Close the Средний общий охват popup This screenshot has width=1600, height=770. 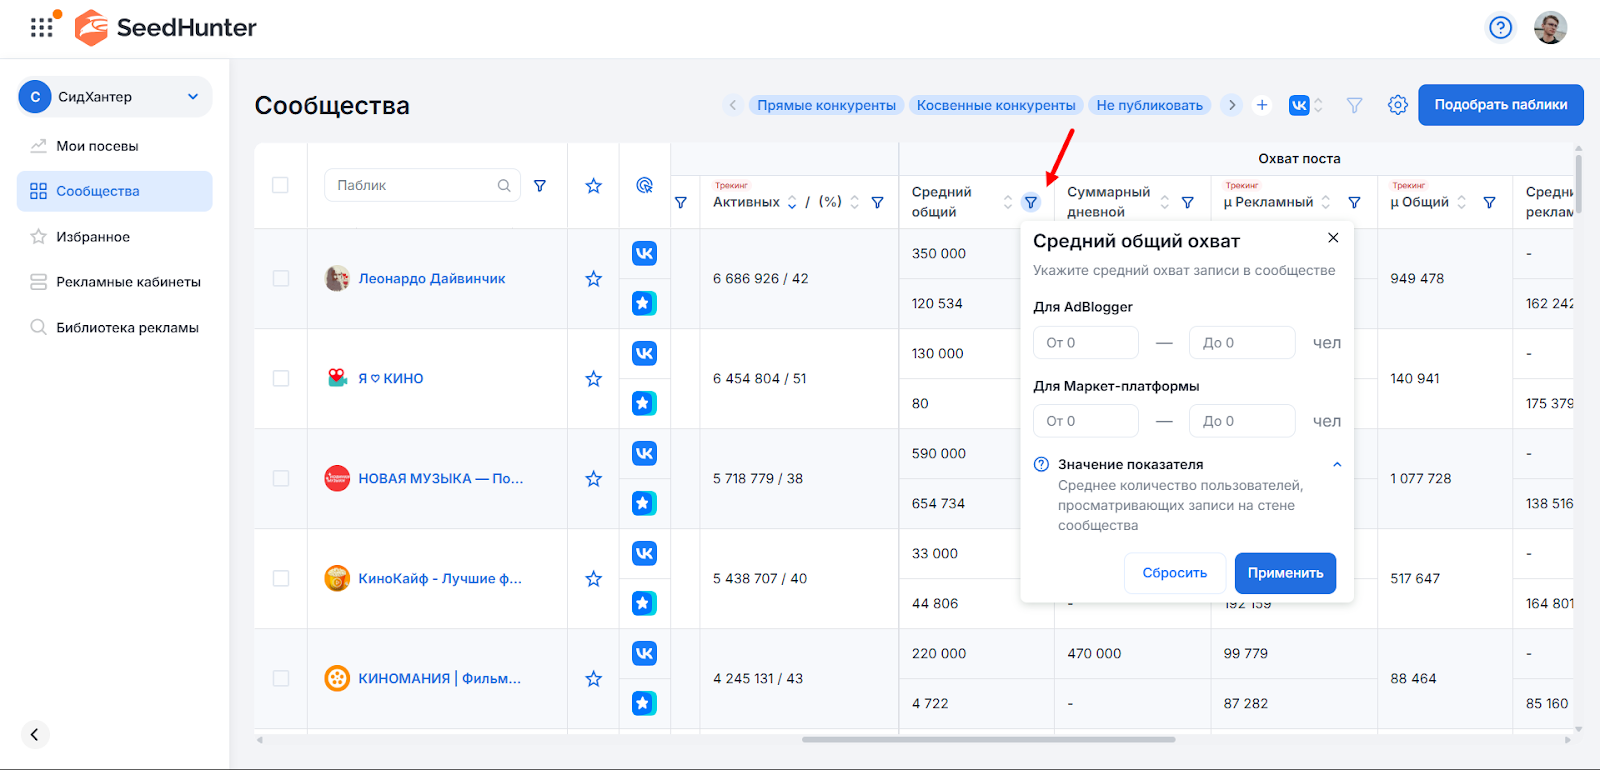1332,238
